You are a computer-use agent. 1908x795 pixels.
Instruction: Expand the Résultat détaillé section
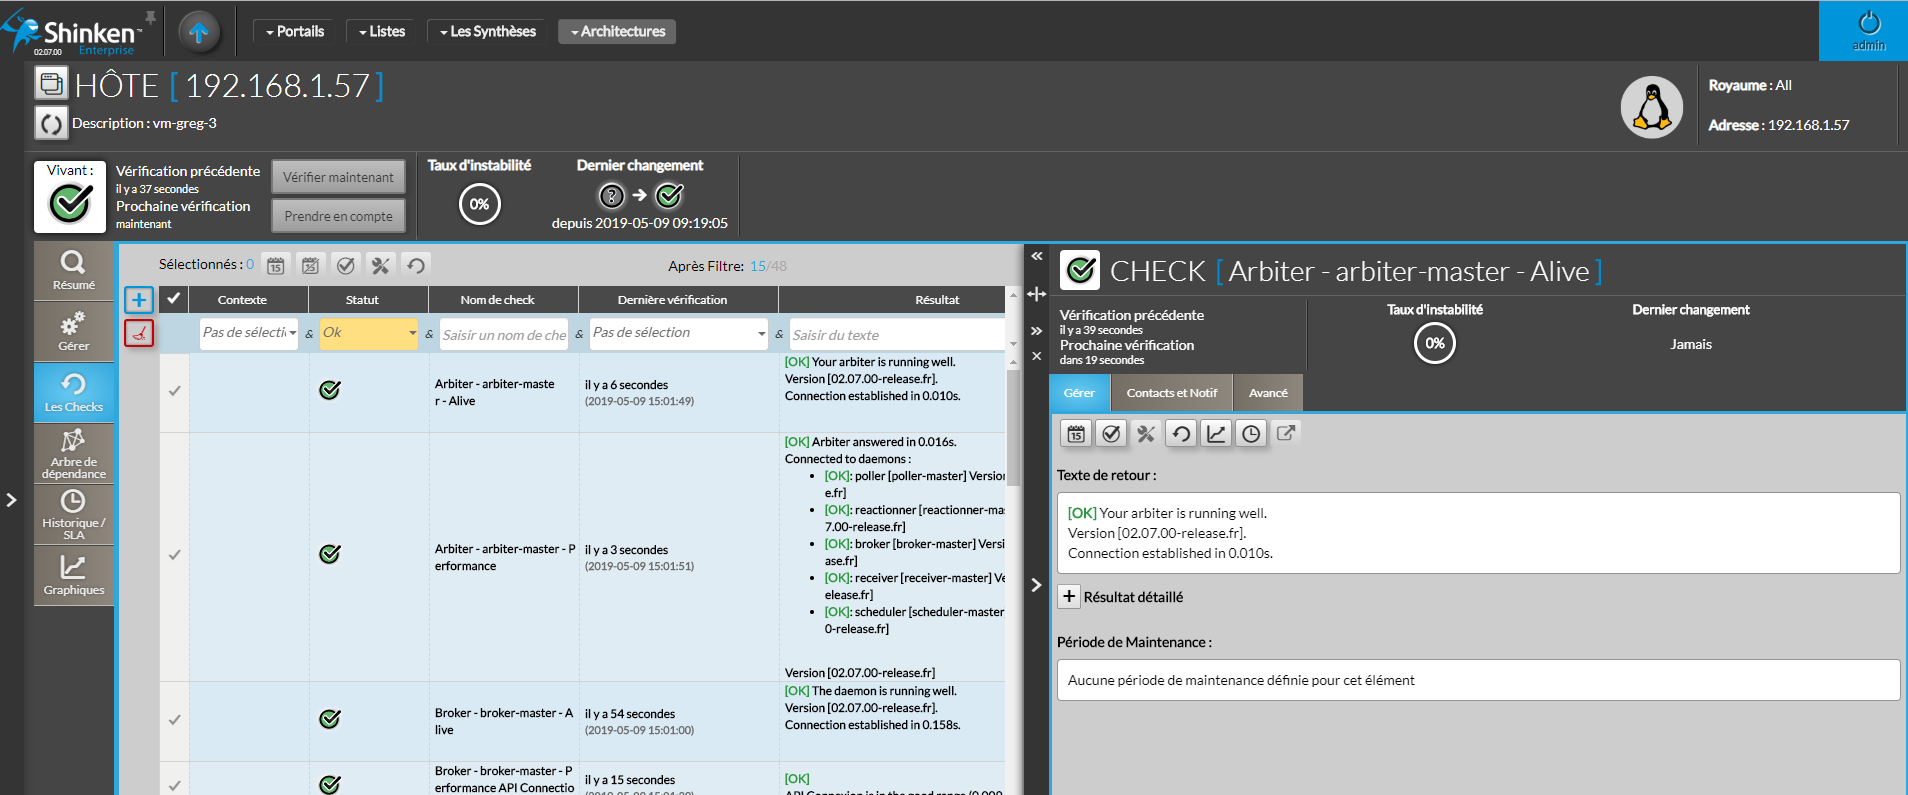point(1069,597)
